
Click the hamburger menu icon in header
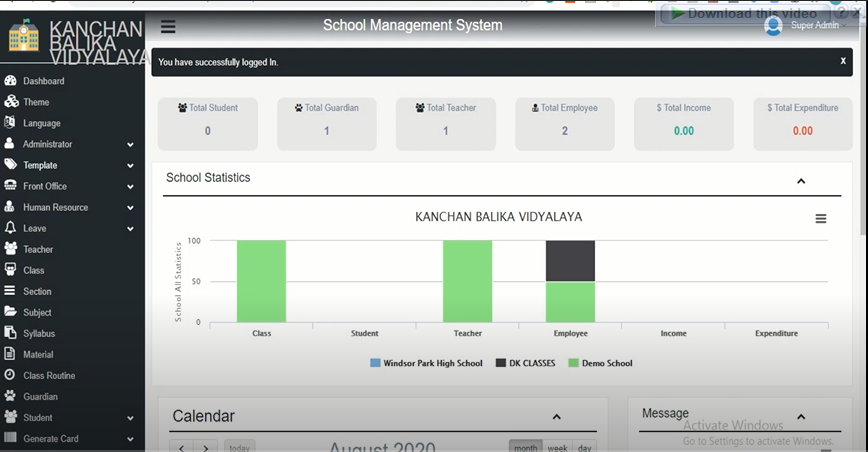(x=168, y=27)
